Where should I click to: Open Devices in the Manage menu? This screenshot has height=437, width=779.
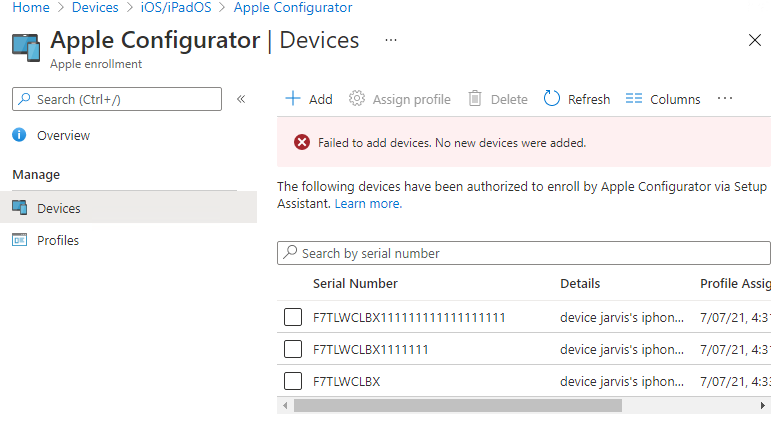pyautogui.click(x=58, y=208)
